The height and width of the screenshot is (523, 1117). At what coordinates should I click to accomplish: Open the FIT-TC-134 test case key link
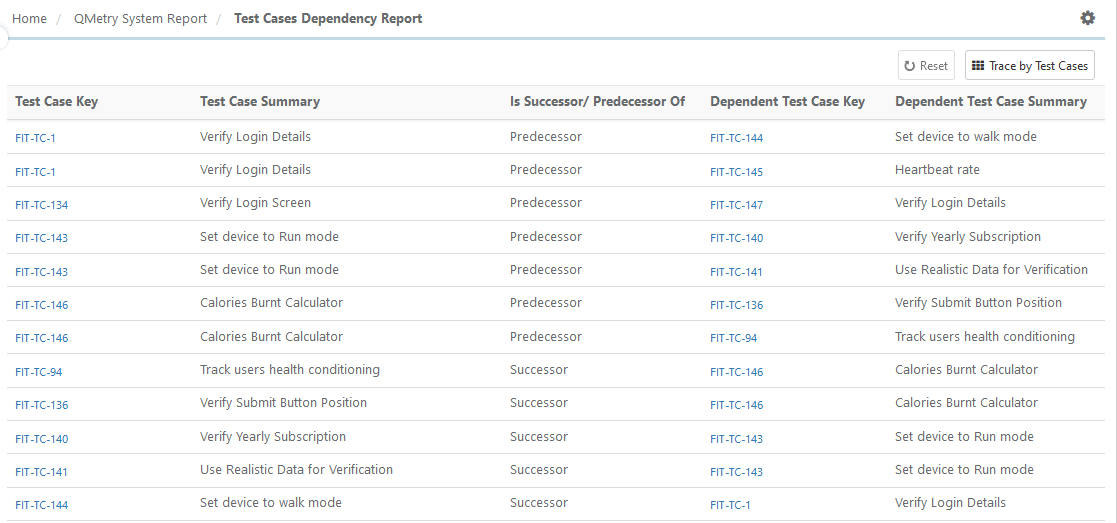[41, 205]
